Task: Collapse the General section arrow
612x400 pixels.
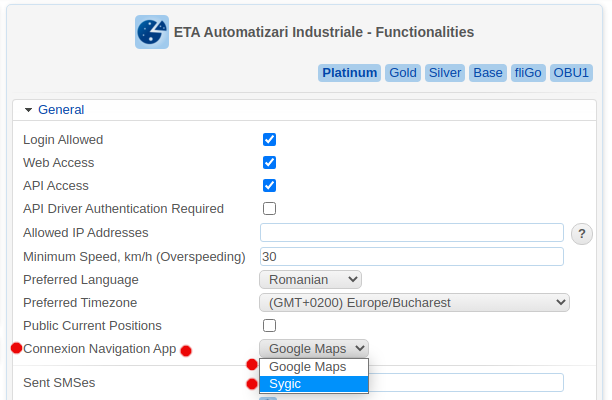Action: tap(29, 110)
